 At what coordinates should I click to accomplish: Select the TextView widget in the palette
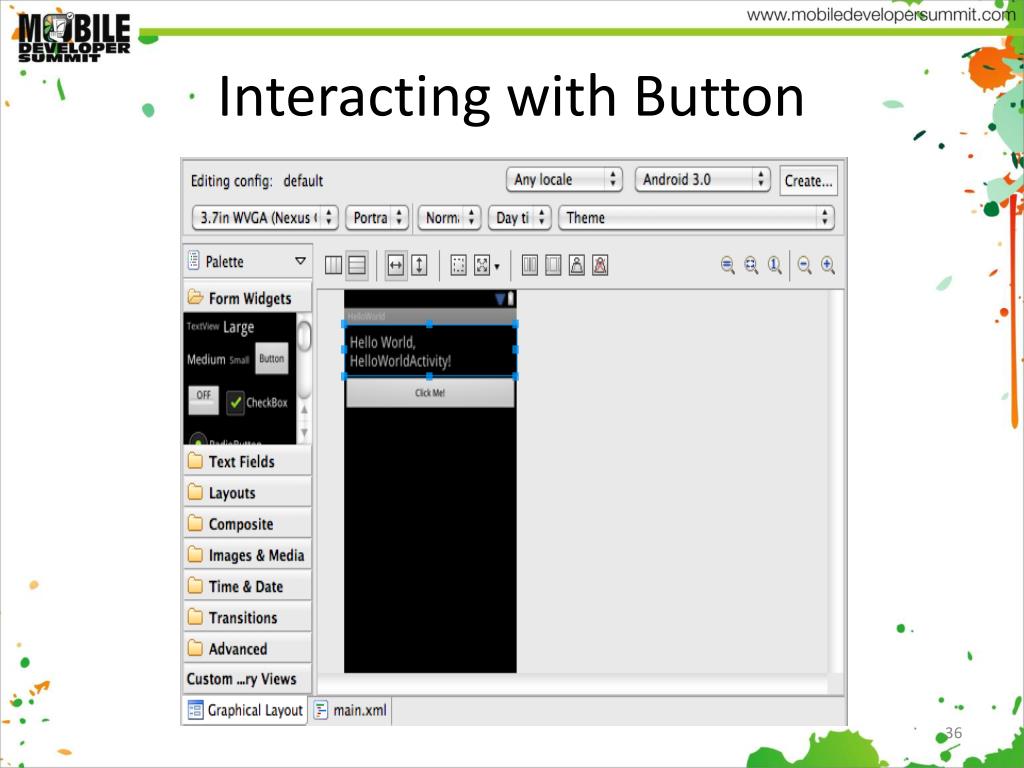pos(202,327)
